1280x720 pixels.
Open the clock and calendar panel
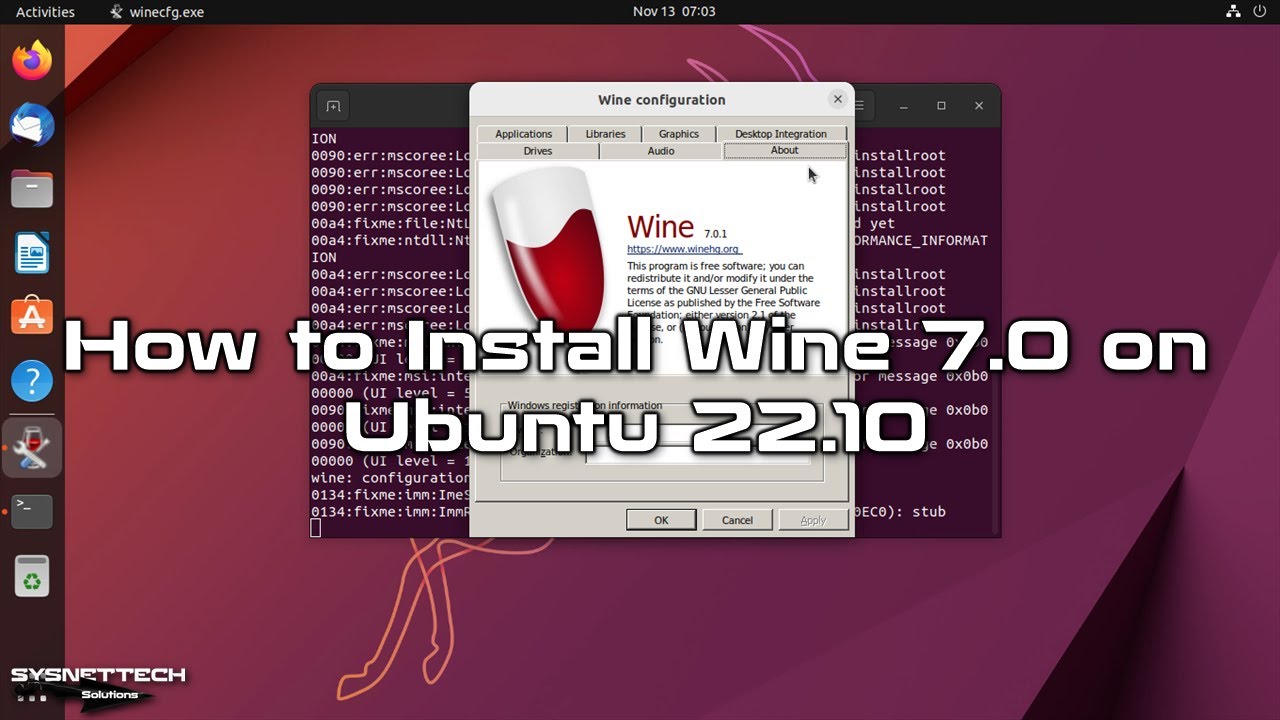tap(674, 12)
